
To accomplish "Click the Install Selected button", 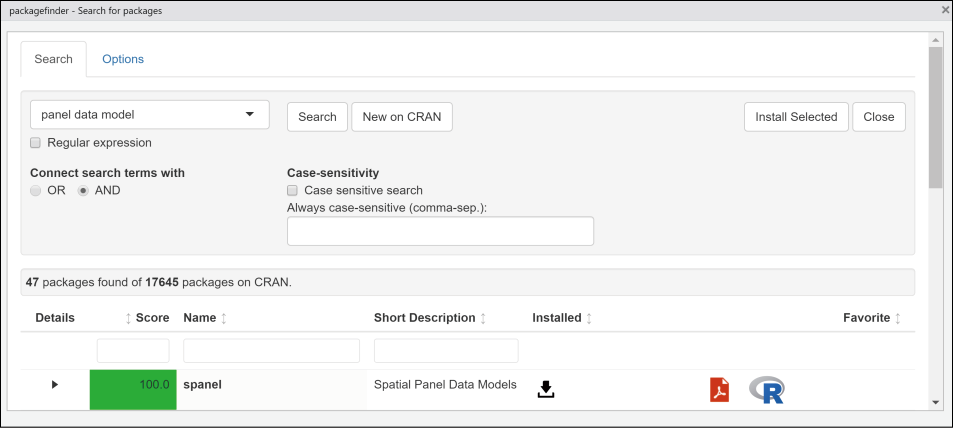I will click(796, 117).
